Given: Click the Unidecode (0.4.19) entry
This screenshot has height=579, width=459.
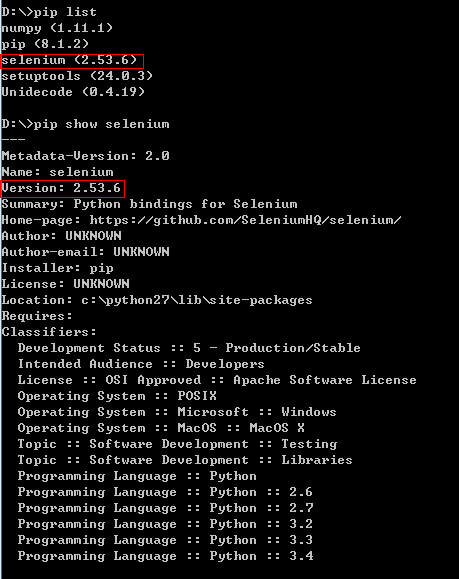Looking at the screenshot, I should coord(73,92).
